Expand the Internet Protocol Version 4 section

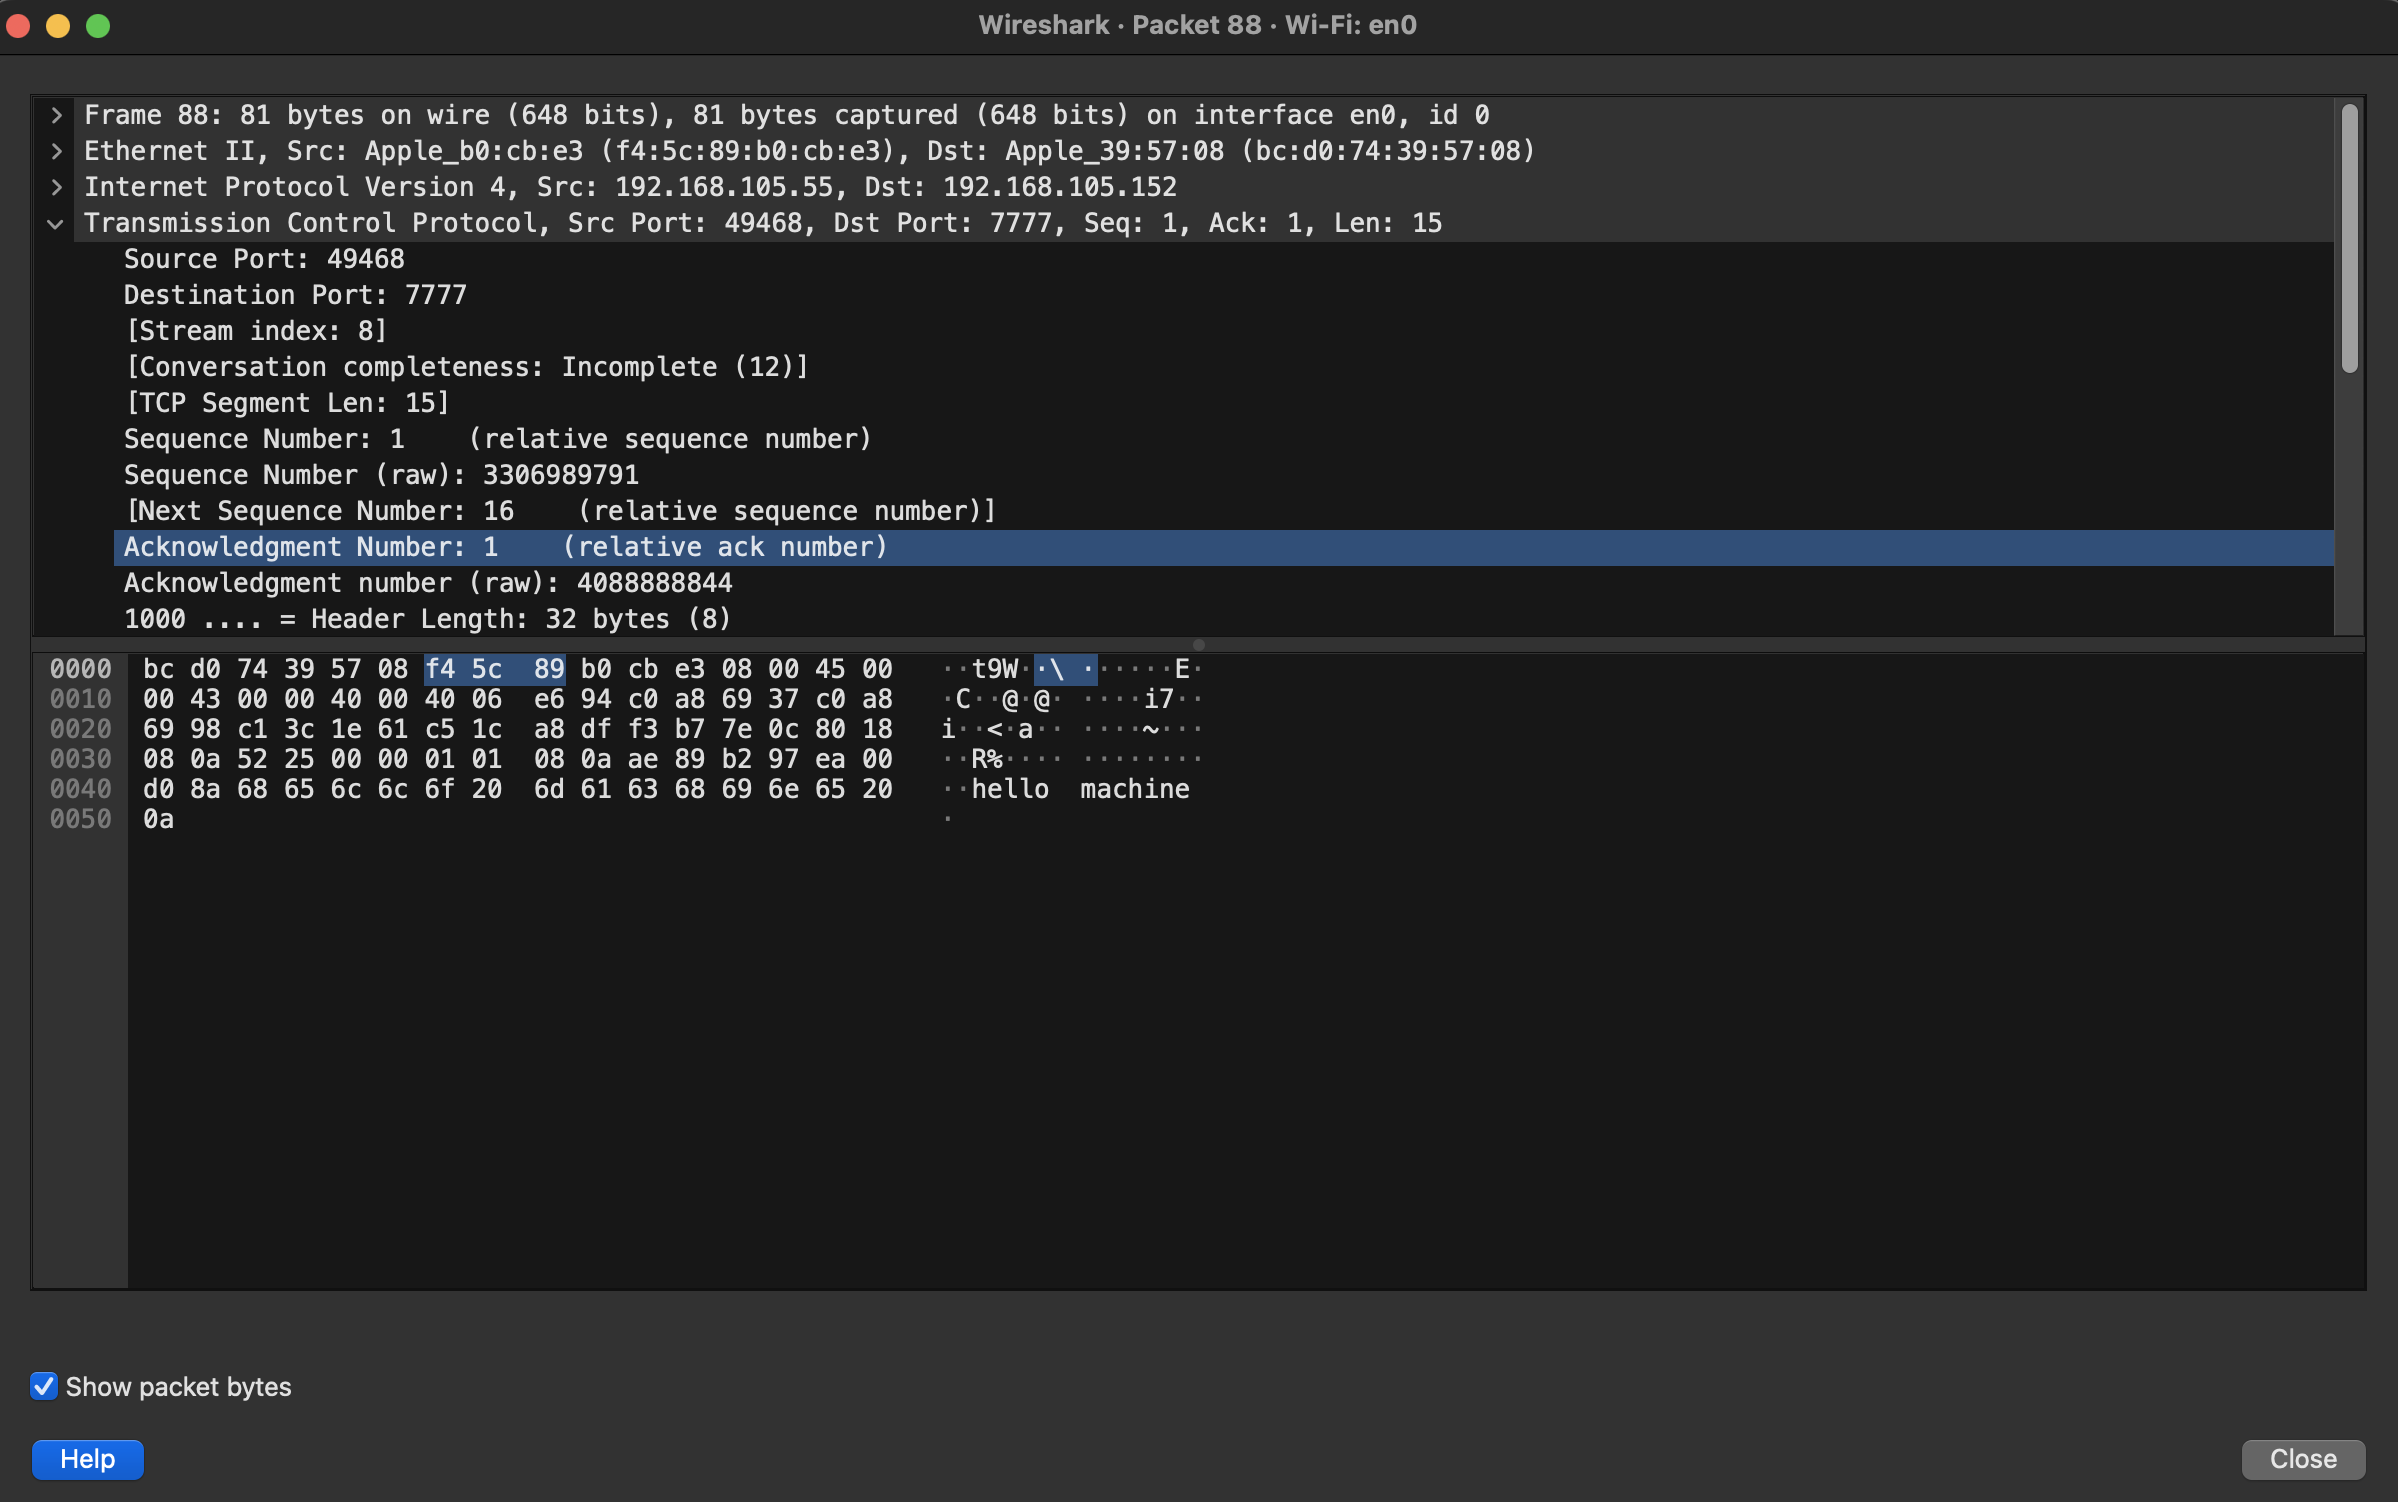57,187
